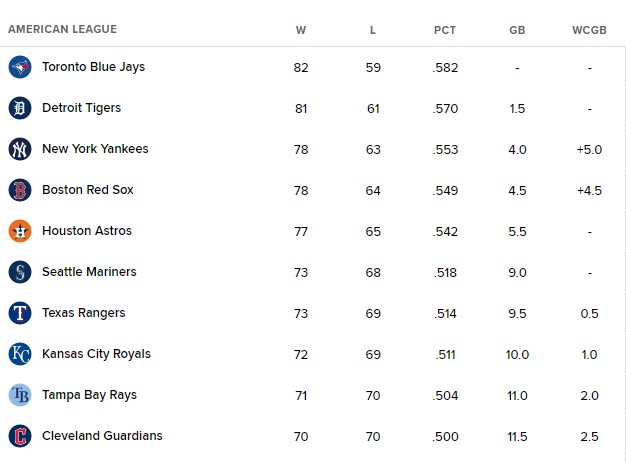
Task: Select the Cleveland Guardians C logo
Action: [20, 436]
